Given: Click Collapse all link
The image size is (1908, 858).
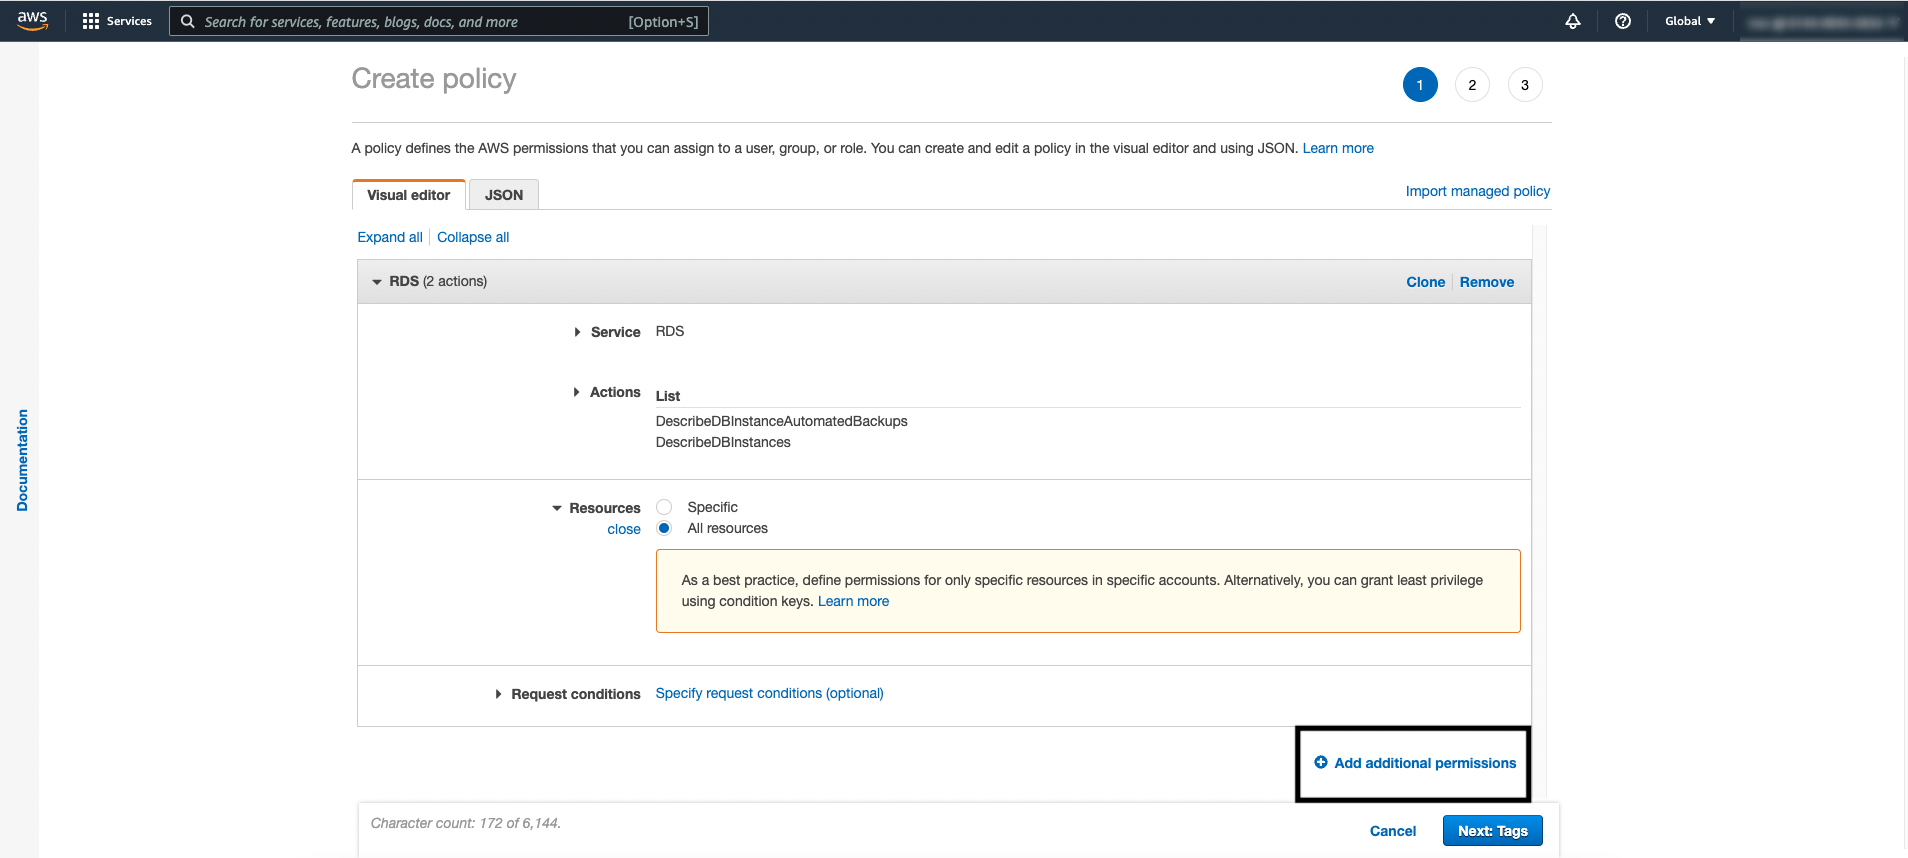Looking at the screenshot, I should [473, 237].
